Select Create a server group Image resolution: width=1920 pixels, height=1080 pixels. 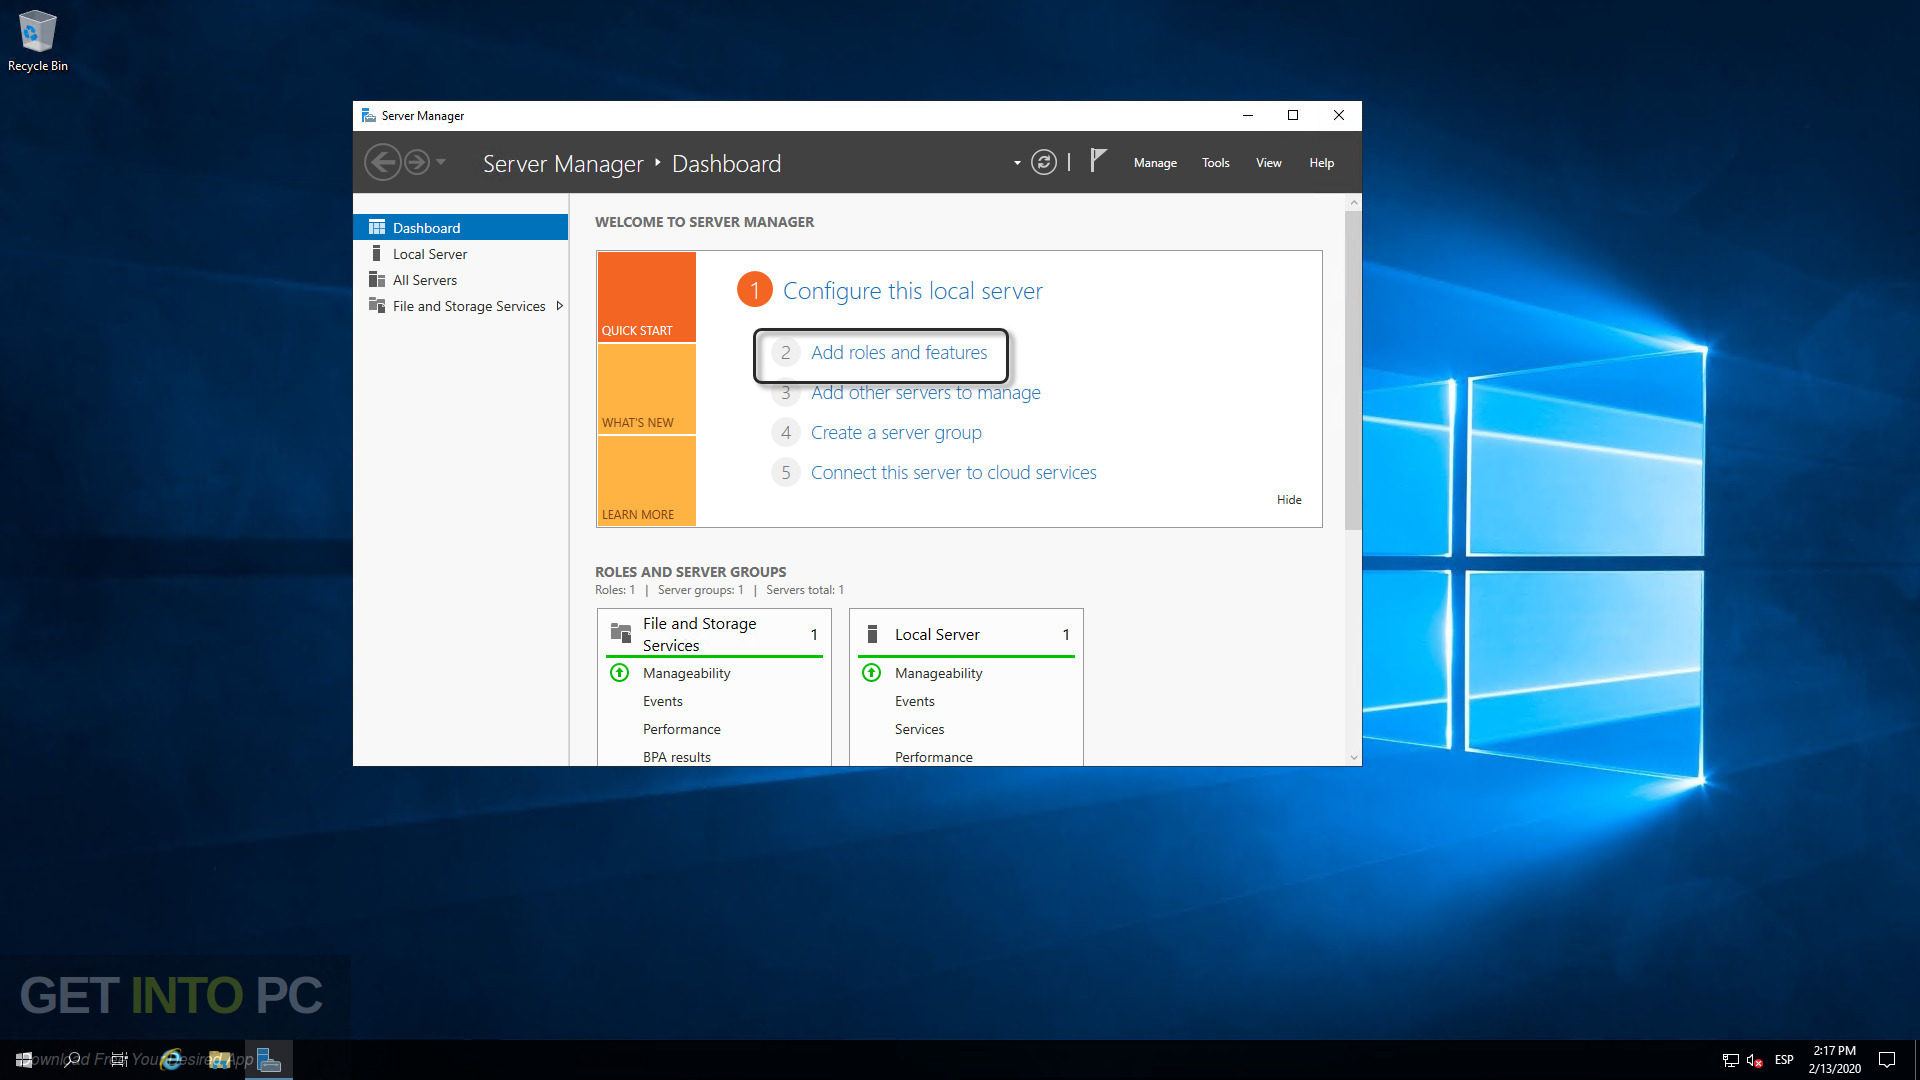tap(895, 432)
